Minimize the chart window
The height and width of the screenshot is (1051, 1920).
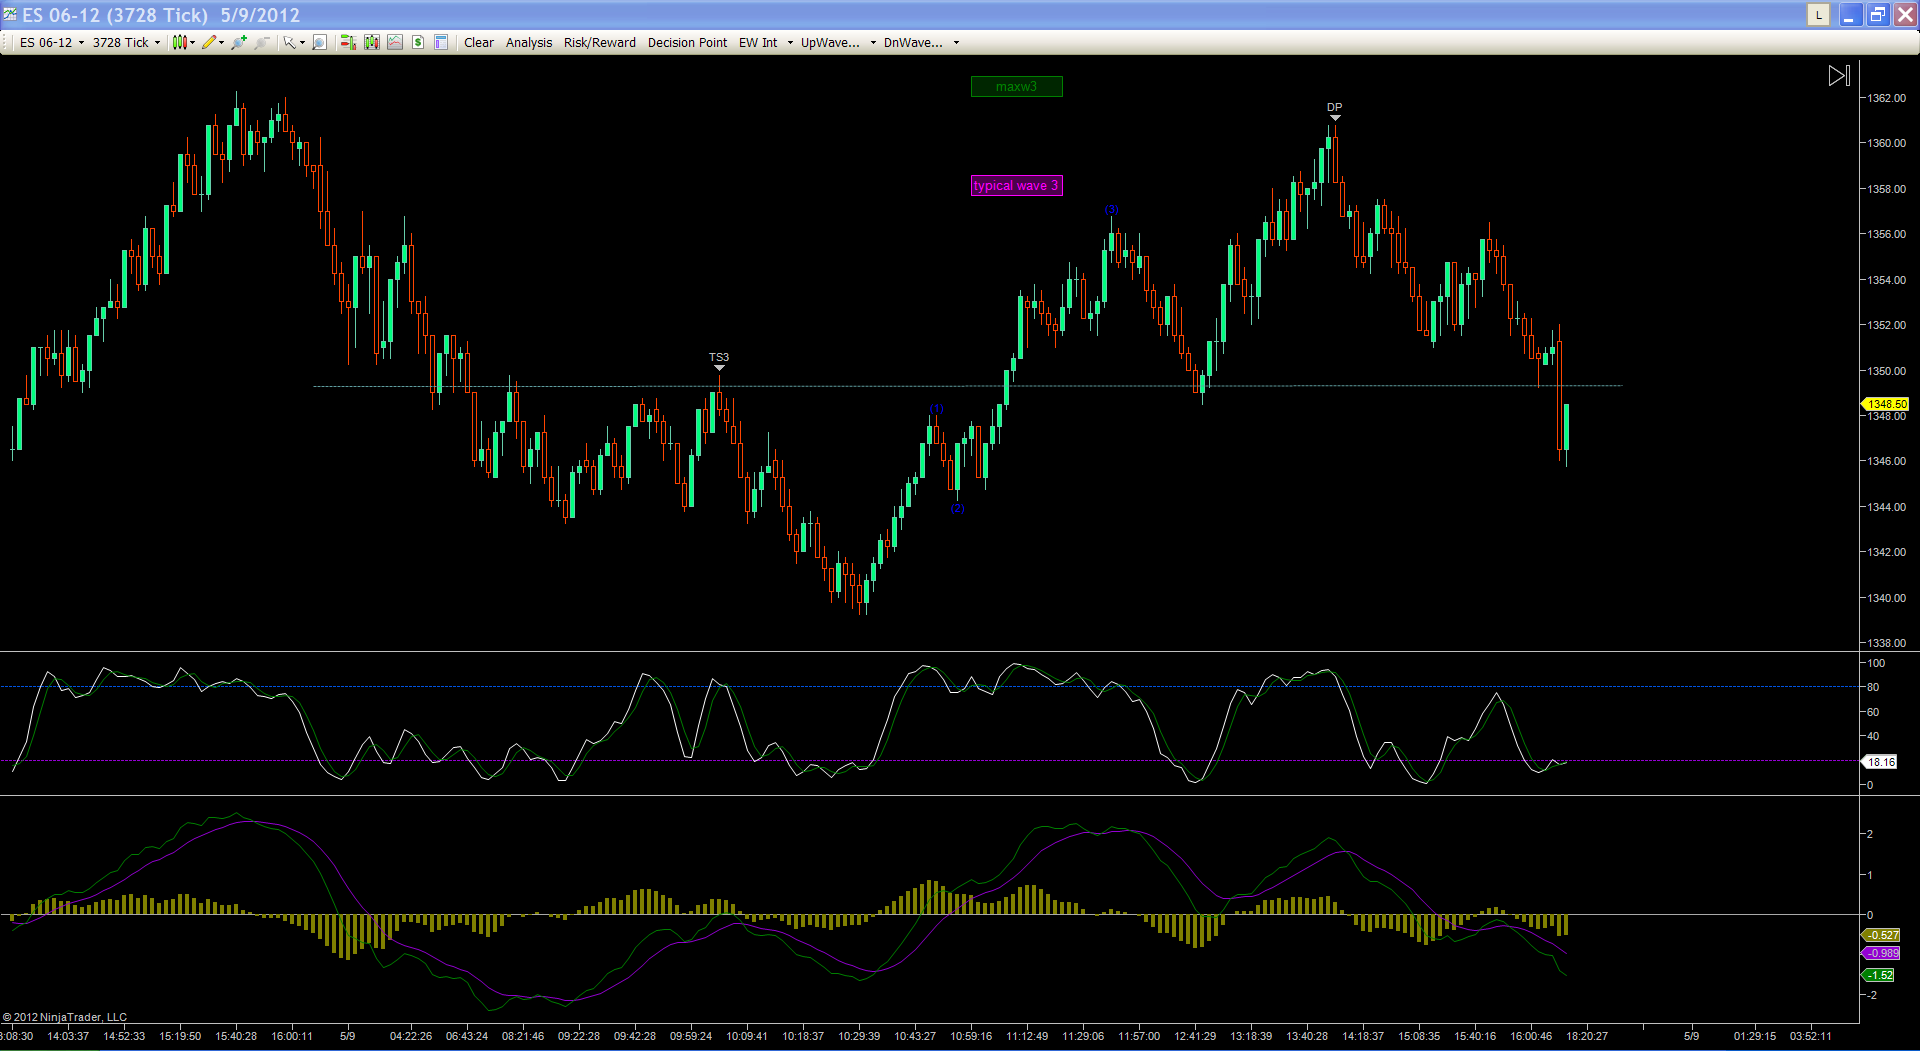pos(1850,15)
